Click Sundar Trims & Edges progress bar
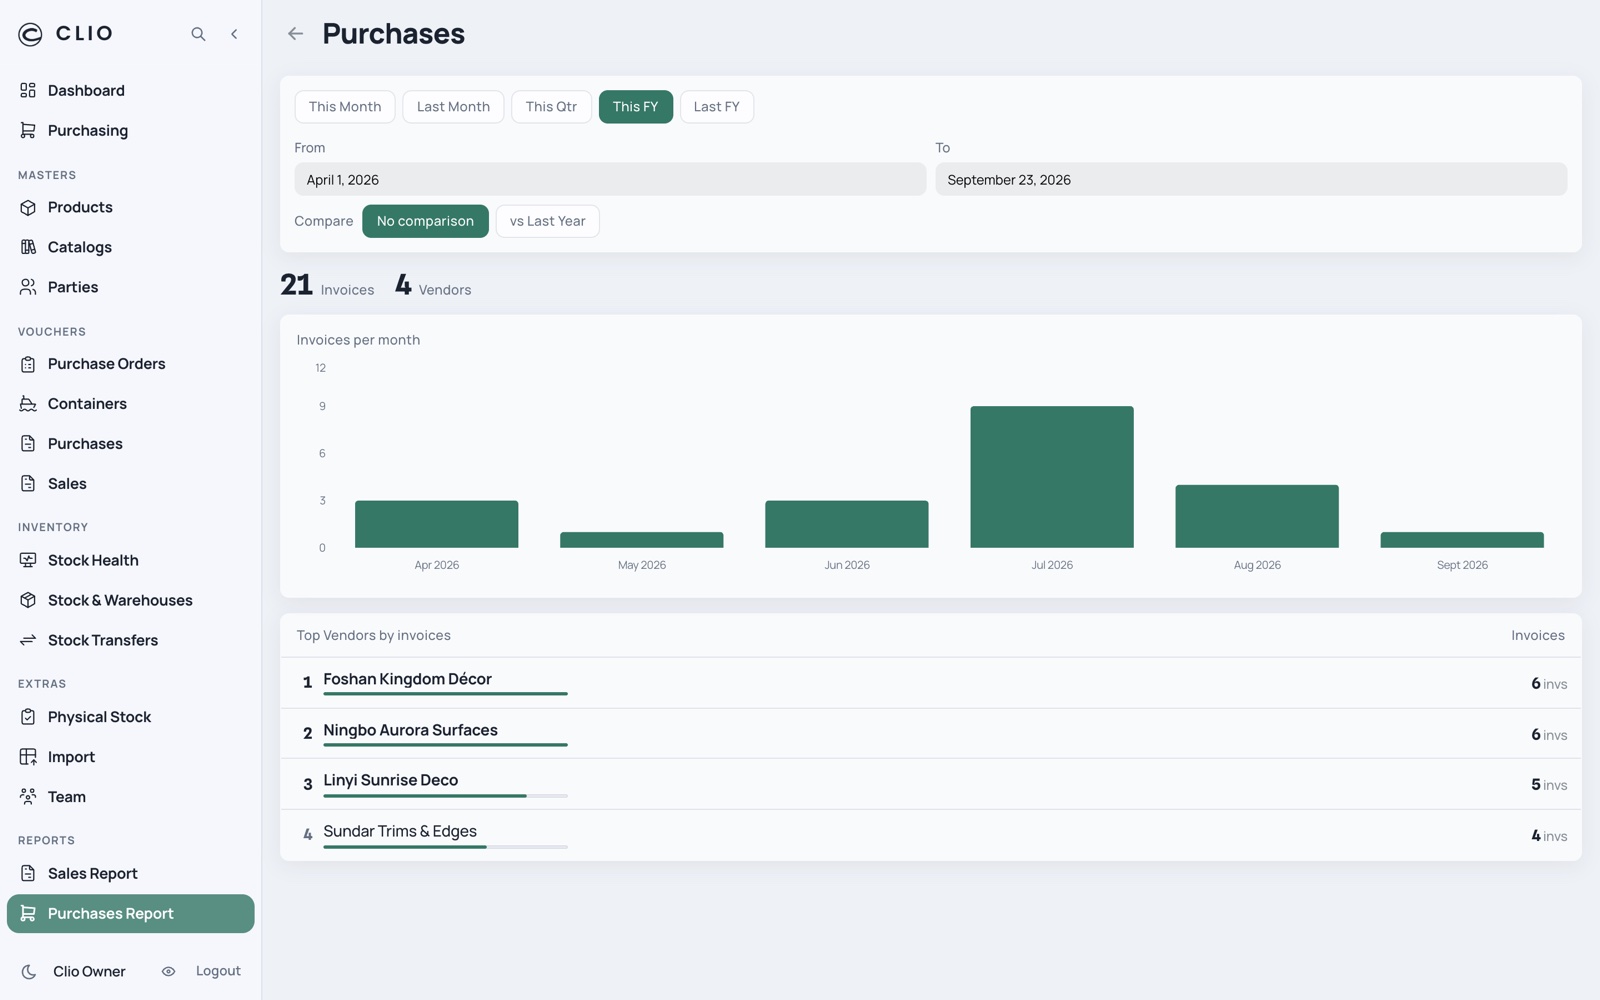This screenshot has height=1000, width=1600. (445, 847)
